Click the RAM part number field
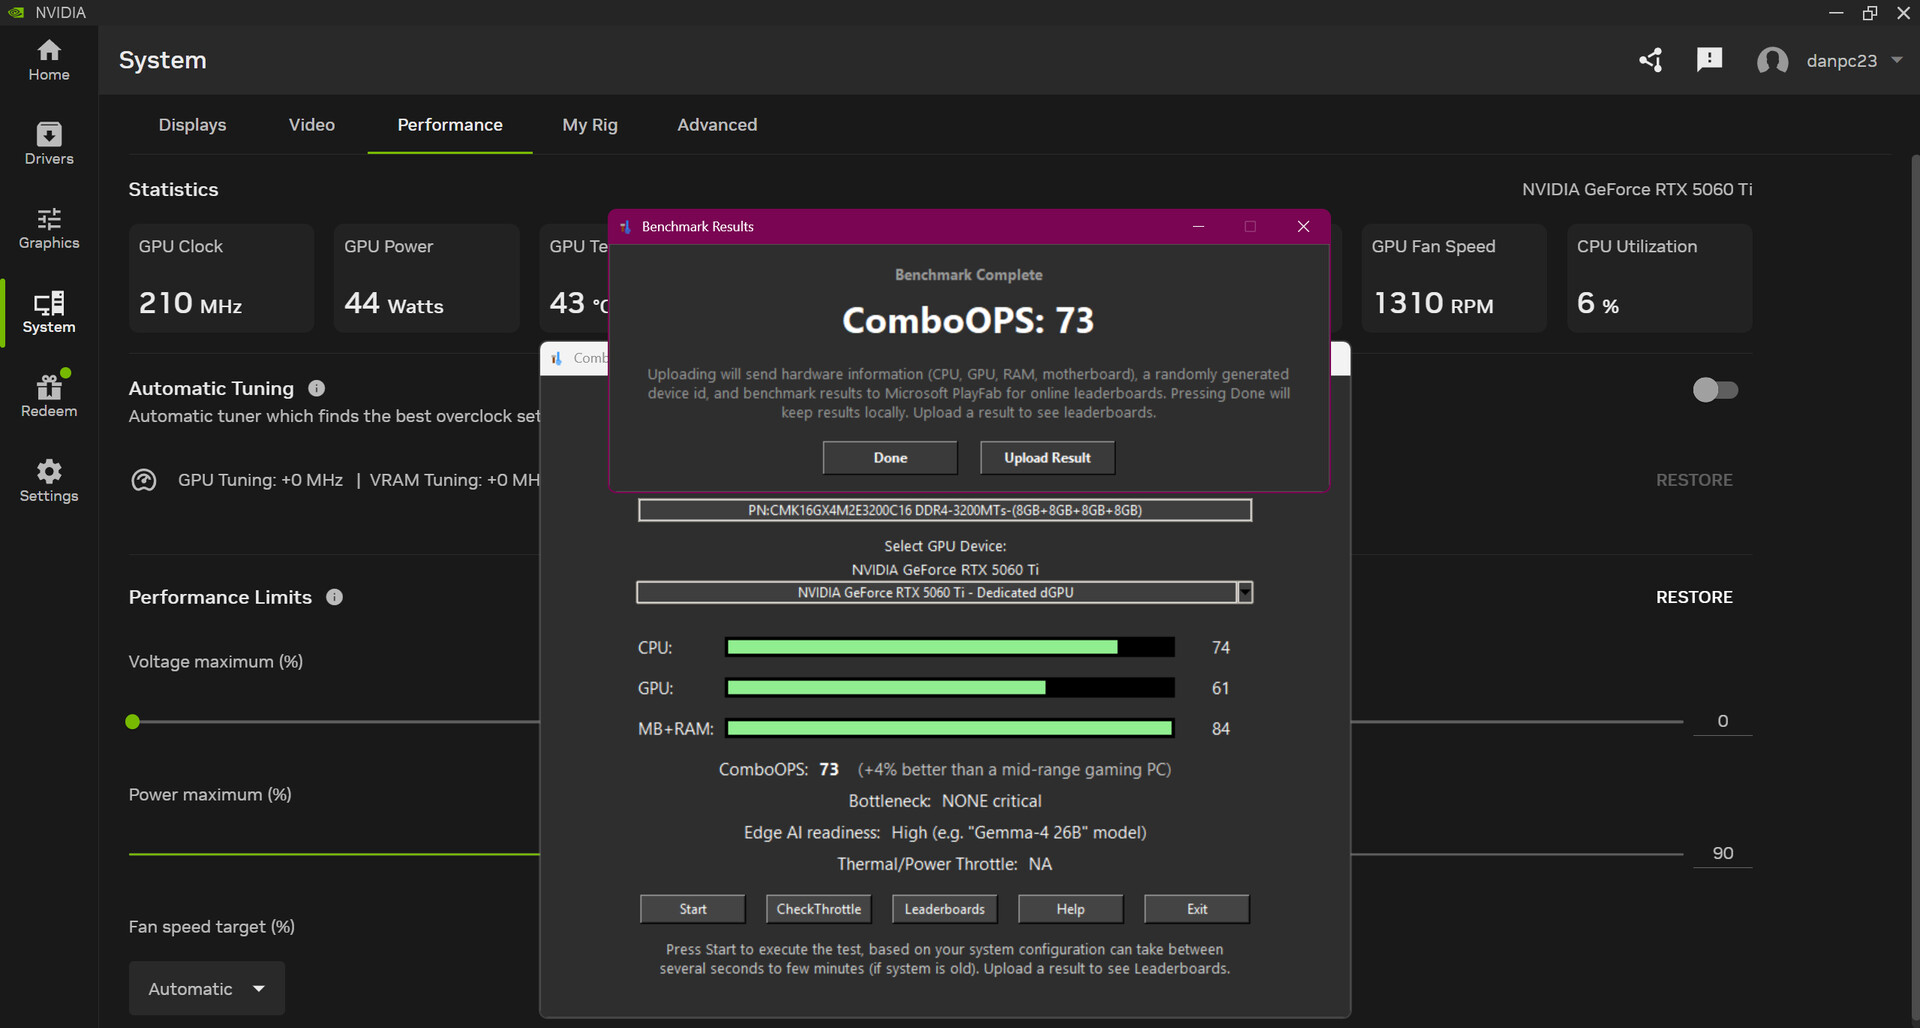1920x1028 pixels. (945, 510)
